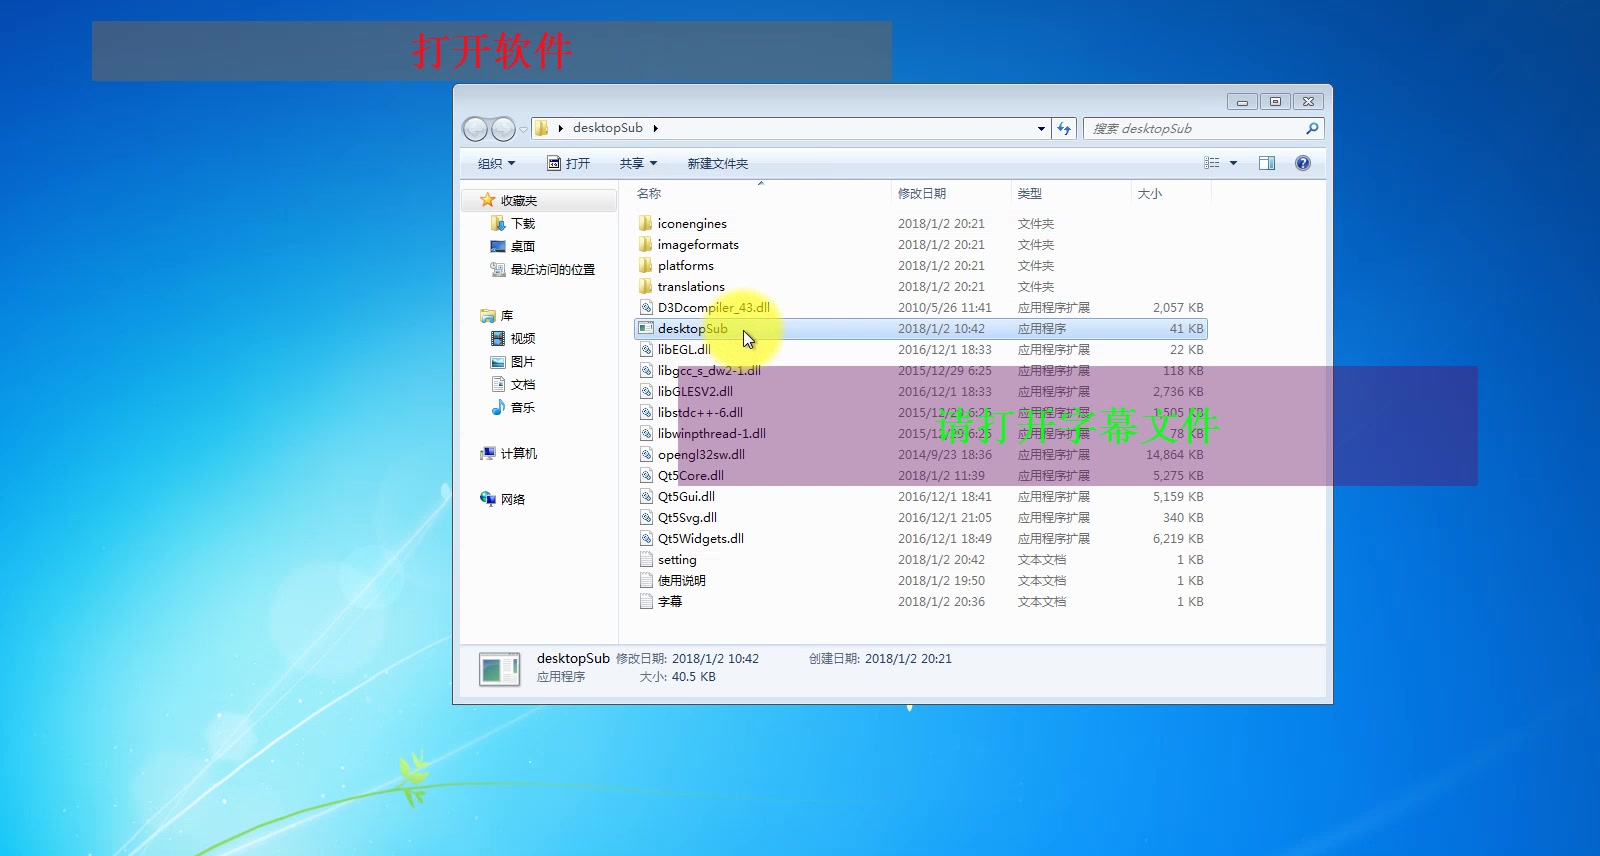The width and height of the screenshot is (1600, 856).
Task: Click the folder icon in address bar
Action: [x=542, y=128]
